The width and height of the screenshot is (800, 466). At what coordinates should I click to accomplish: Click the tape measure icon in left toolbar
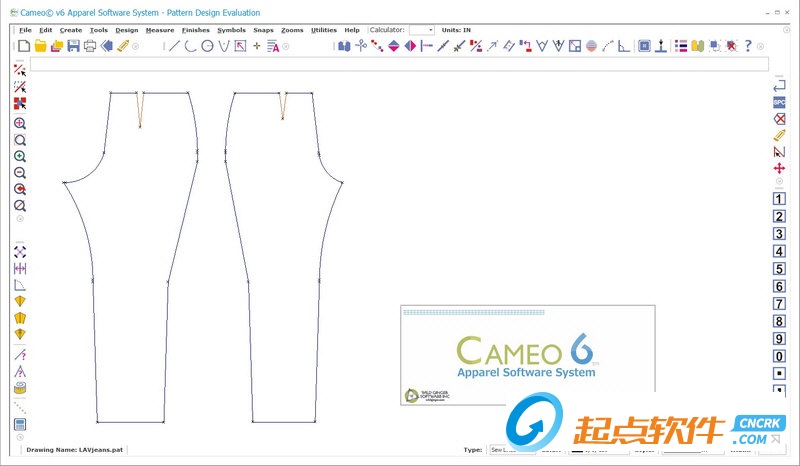[x=20, y=388]
